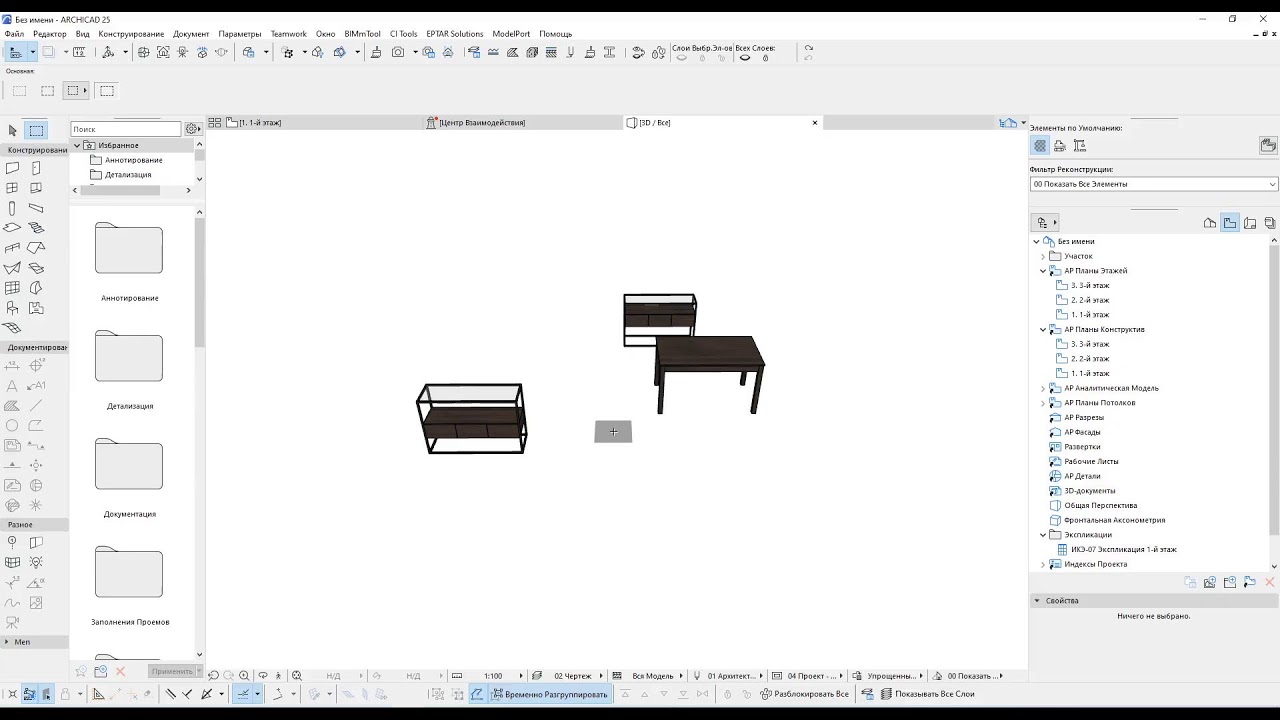Select the Text tool icon

tap(12, 386)
